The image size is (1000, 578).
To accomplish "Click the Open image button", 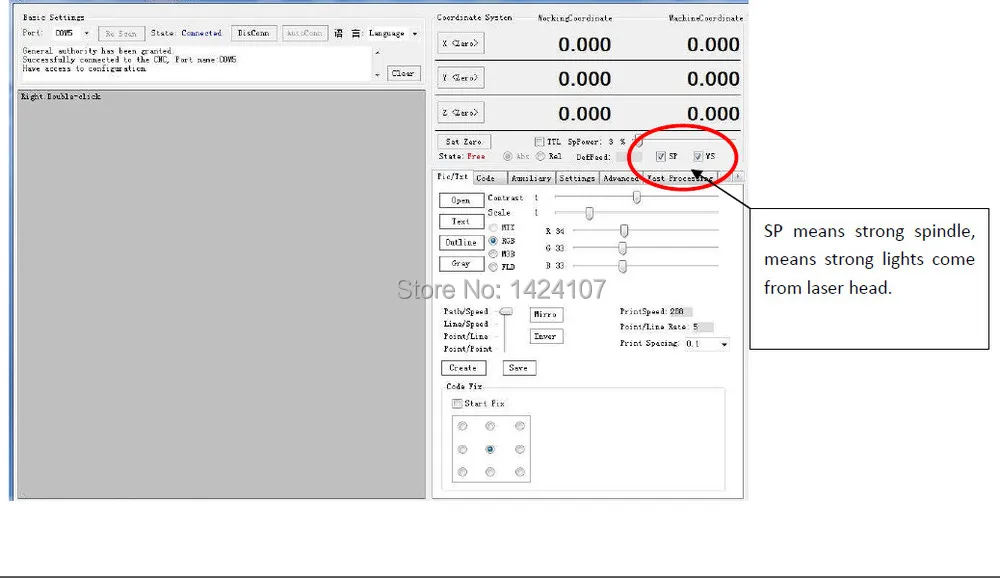I will (460, 200).
